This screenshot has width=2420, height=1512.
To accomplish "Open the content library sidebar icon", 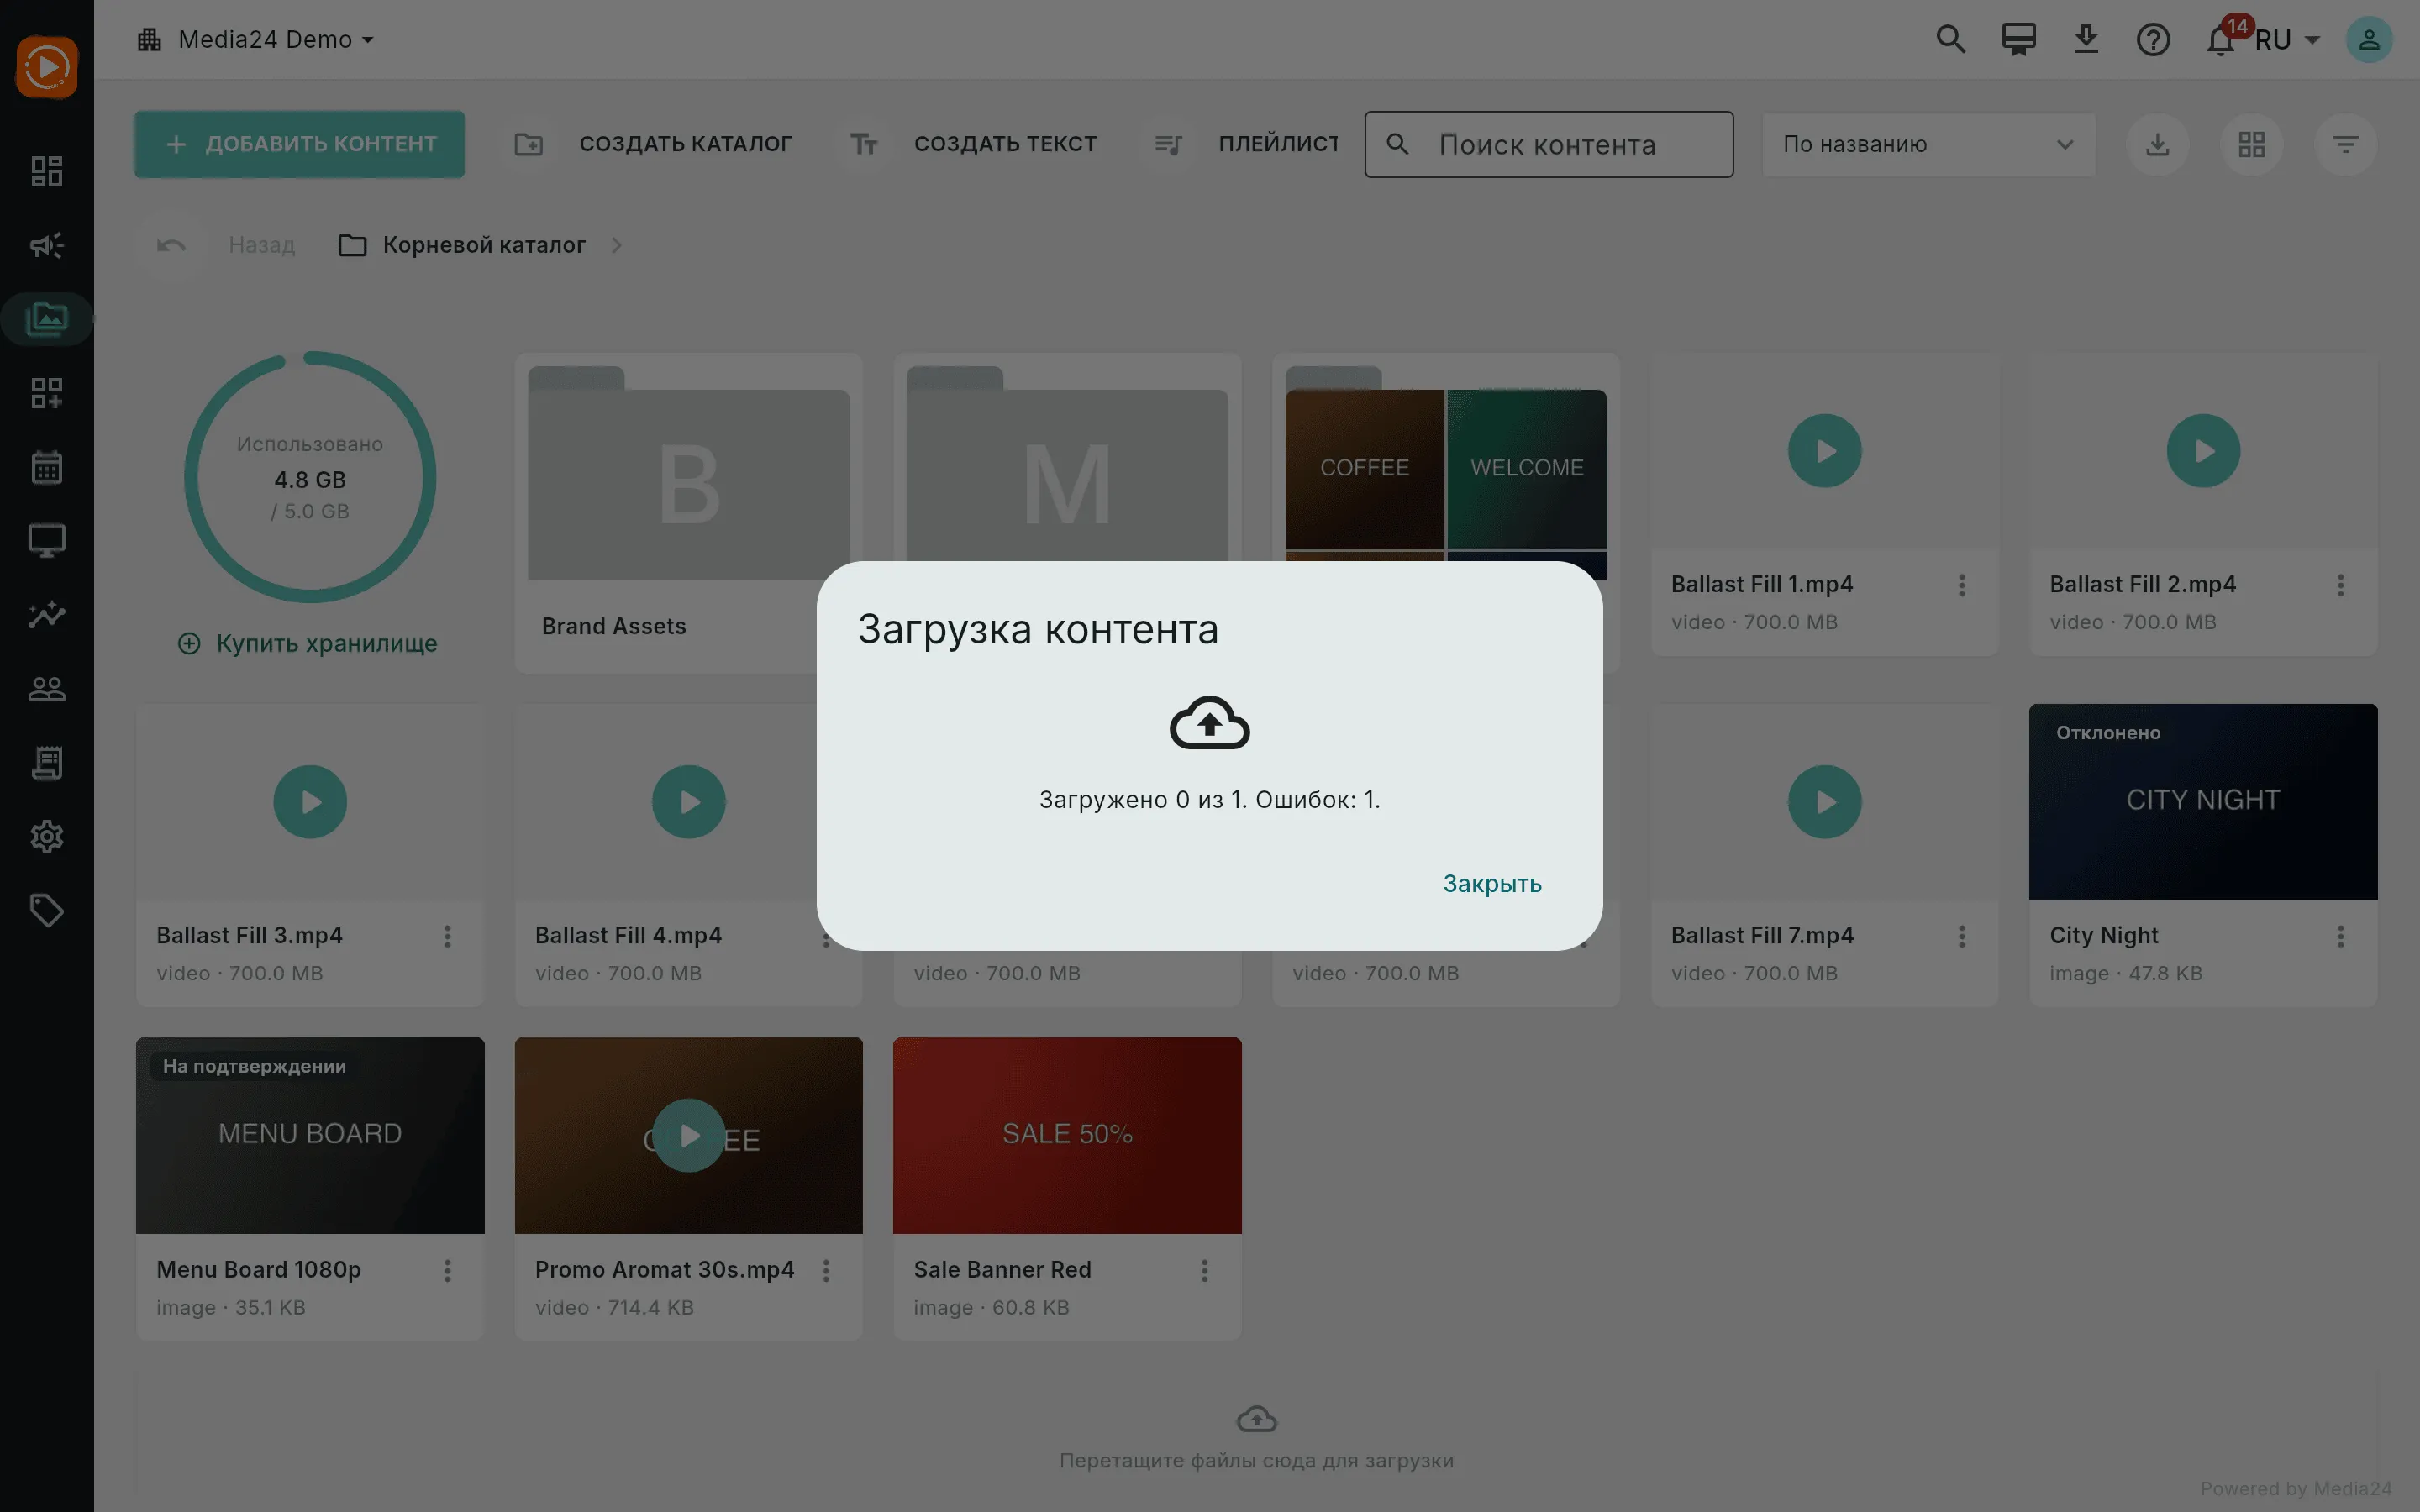I will (x=47, y=319).
